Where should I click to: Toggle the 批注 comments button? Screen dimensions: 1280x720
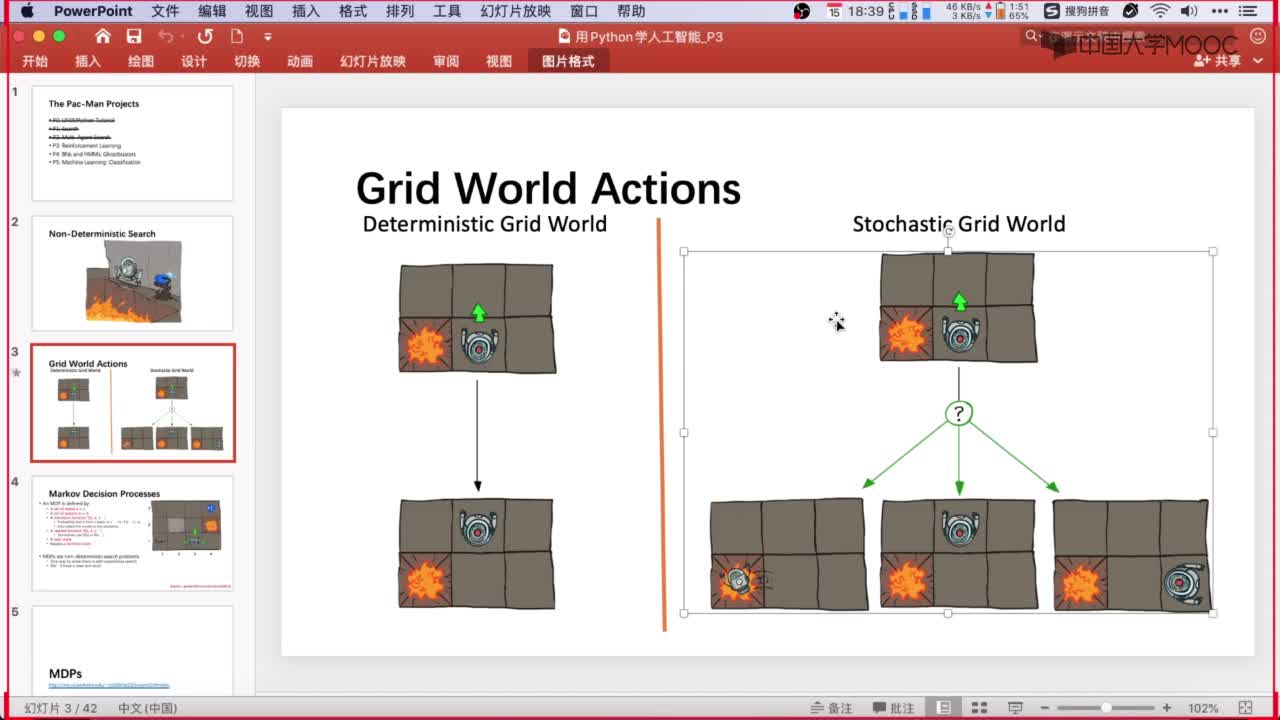click(892, 708)
